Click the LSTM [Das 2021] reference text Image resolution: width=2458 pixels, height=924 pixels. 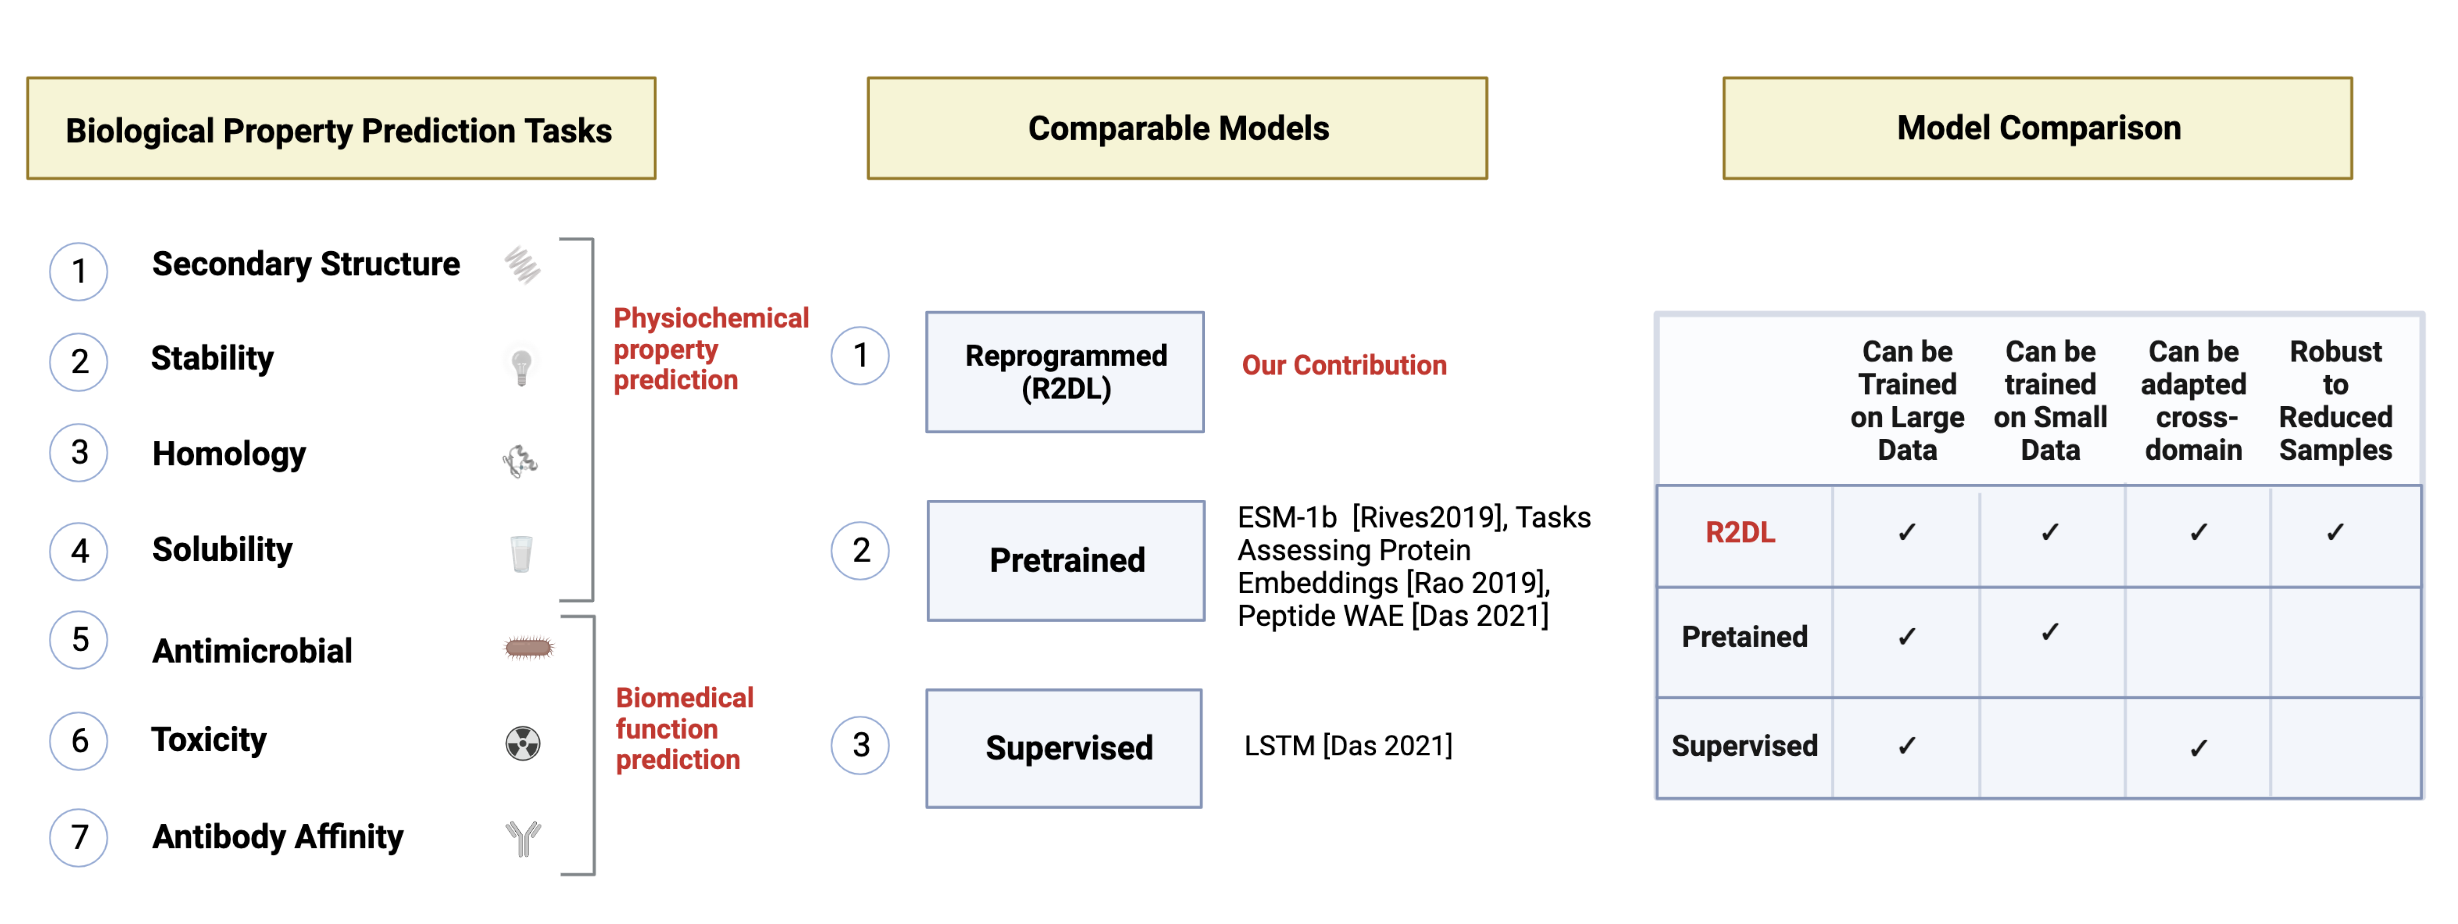pos(1348,746)
